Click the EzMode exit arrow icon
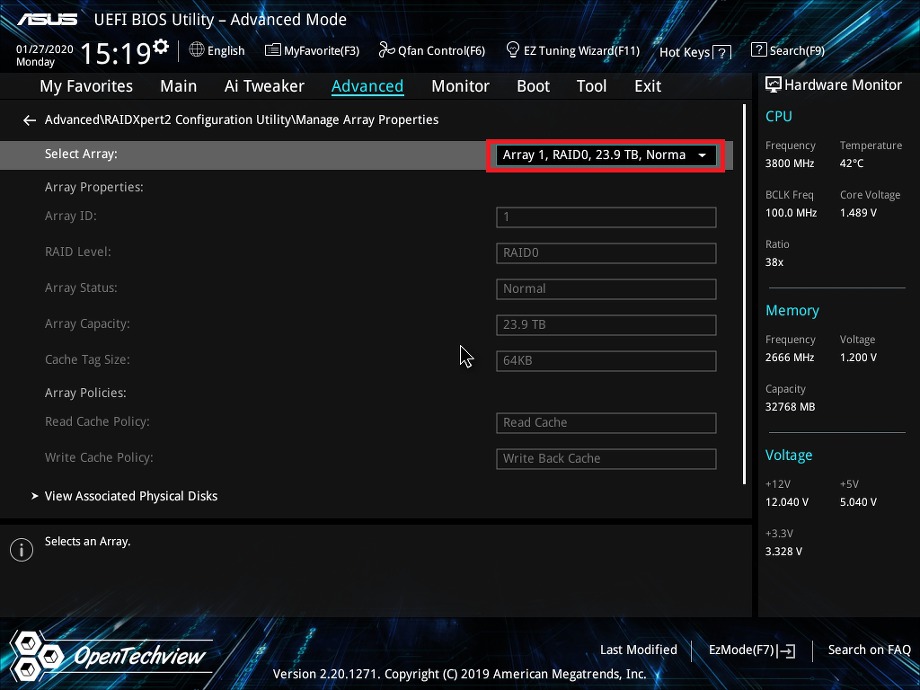The image size is (920, 690). [x=786, y=650]
